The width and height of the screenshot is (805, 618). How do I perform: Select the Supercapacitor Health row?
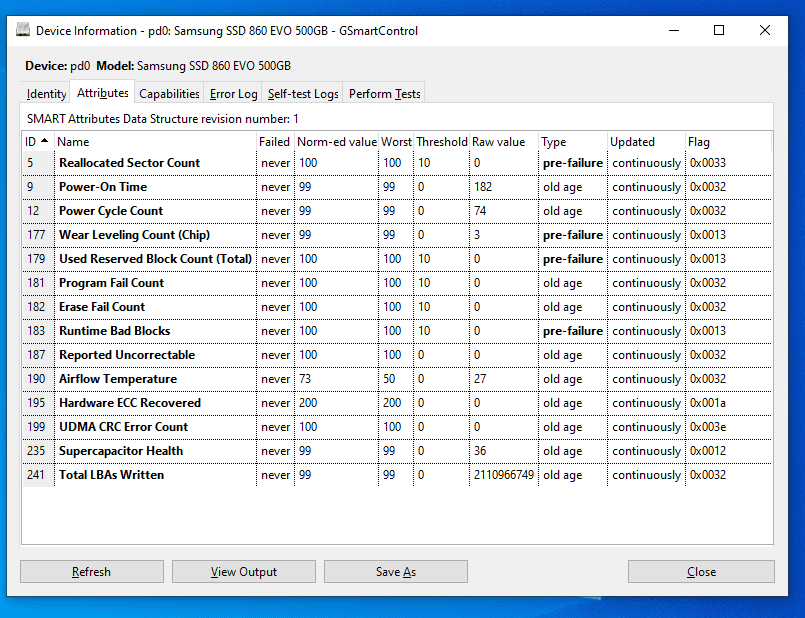coord(397,451)
